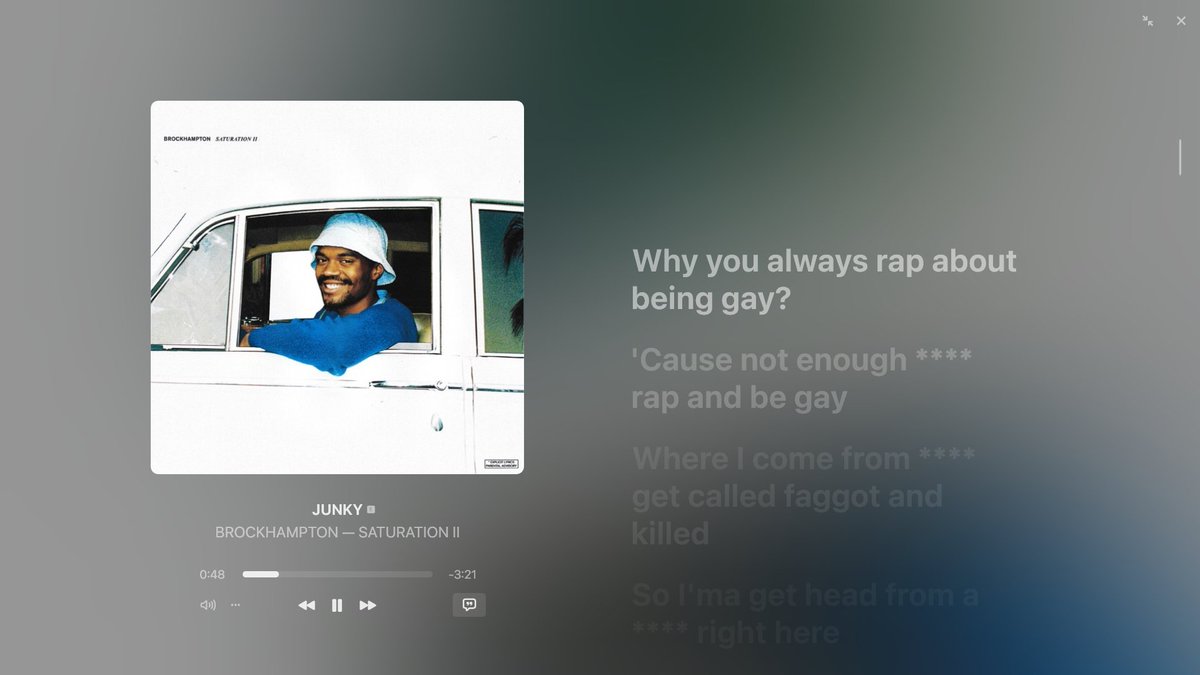The width and height of the screenshot is (1200, 675).
Task: Exit full screen with the collapse arrows icon
Action: pyautogui.click(x=1147, y=20)
